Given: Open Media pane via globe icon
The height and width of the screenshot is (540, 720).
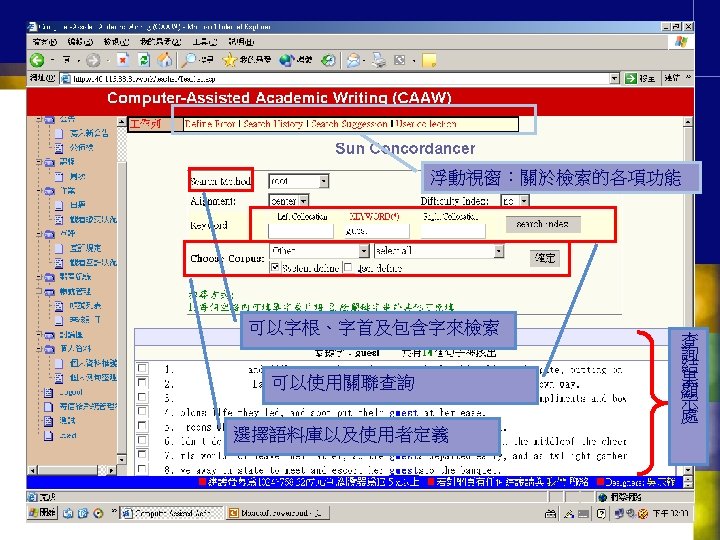Looking at the screenshot, I should tap(287, 60).
